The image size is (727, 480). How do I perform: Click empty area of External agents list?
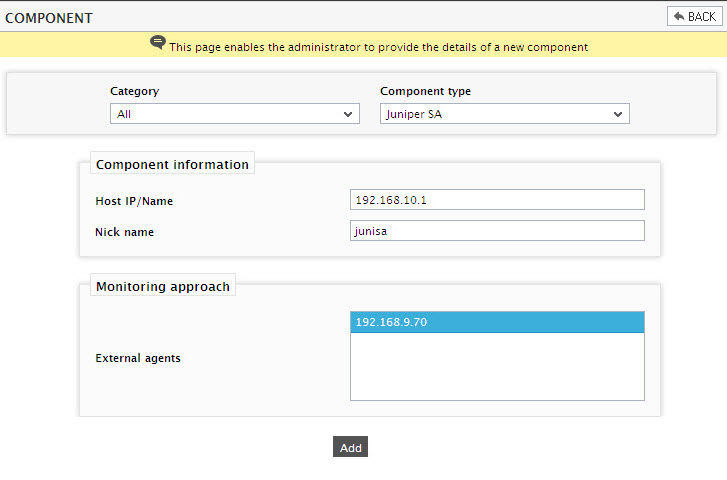click(x=497, y=366)
